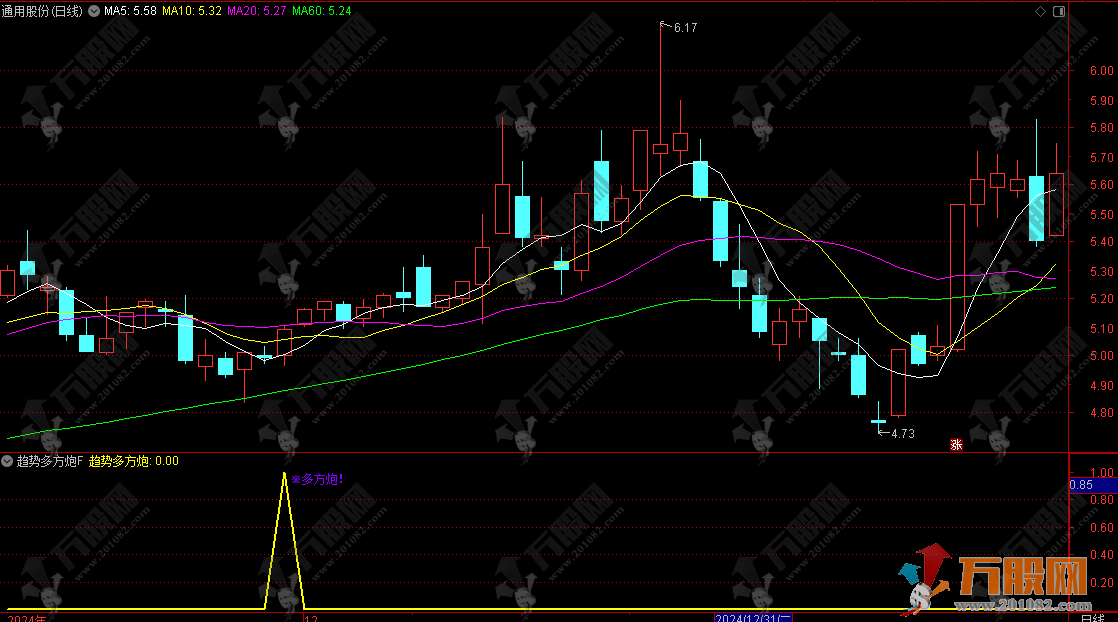Click the 0.20 indicator axis label
Screen dimensions: 1118x622
pos(1102,583)
